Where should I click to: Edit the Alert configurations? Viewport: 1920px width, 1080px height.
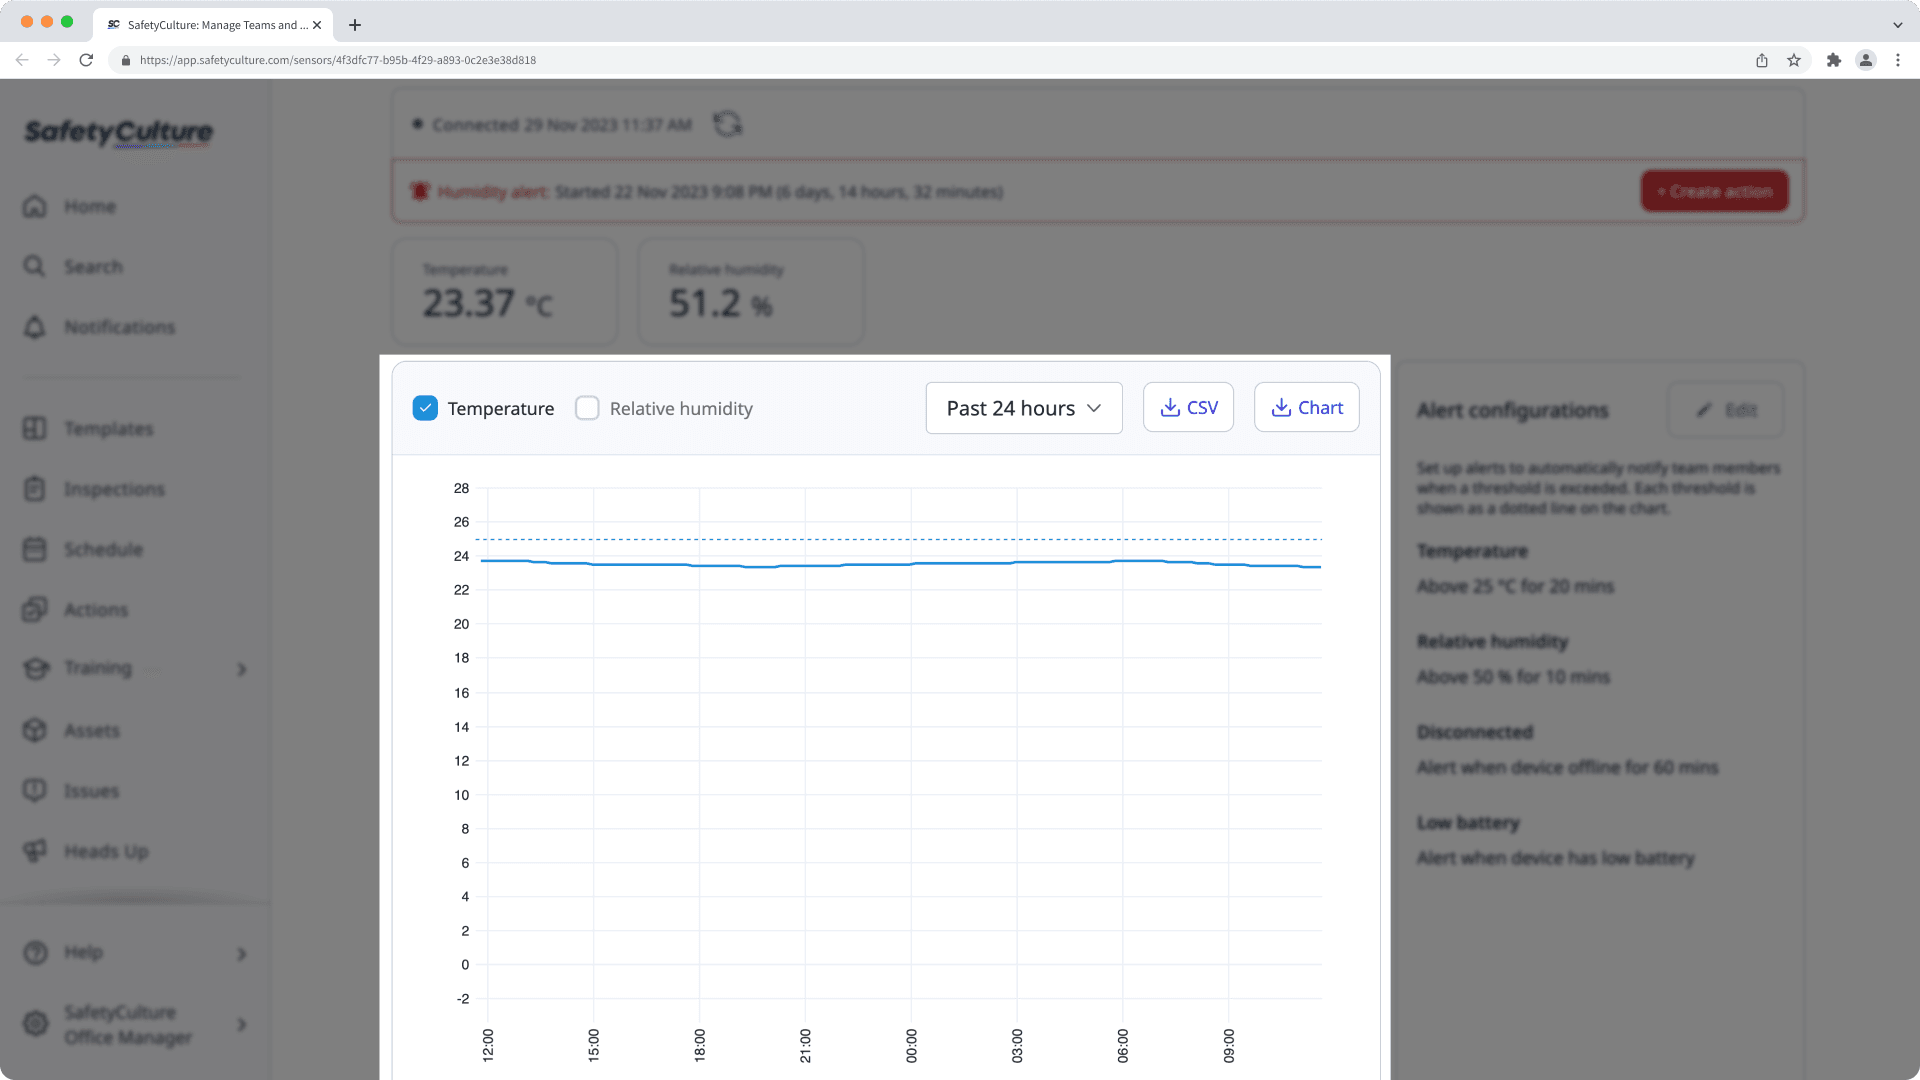1726,410
